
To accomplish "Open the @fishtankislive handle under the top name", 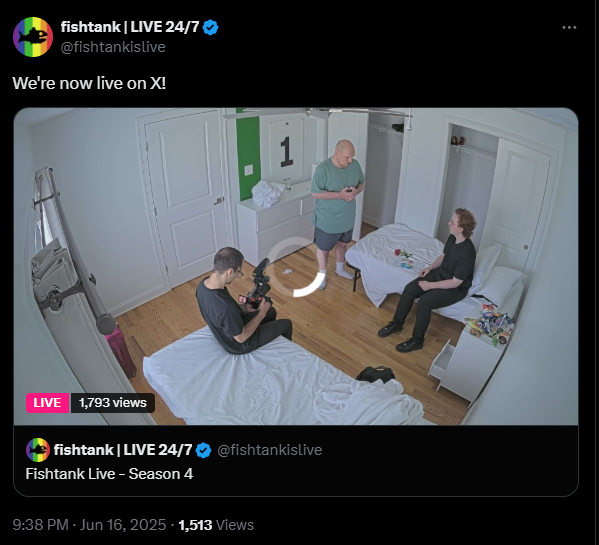I will click(113, 47).
